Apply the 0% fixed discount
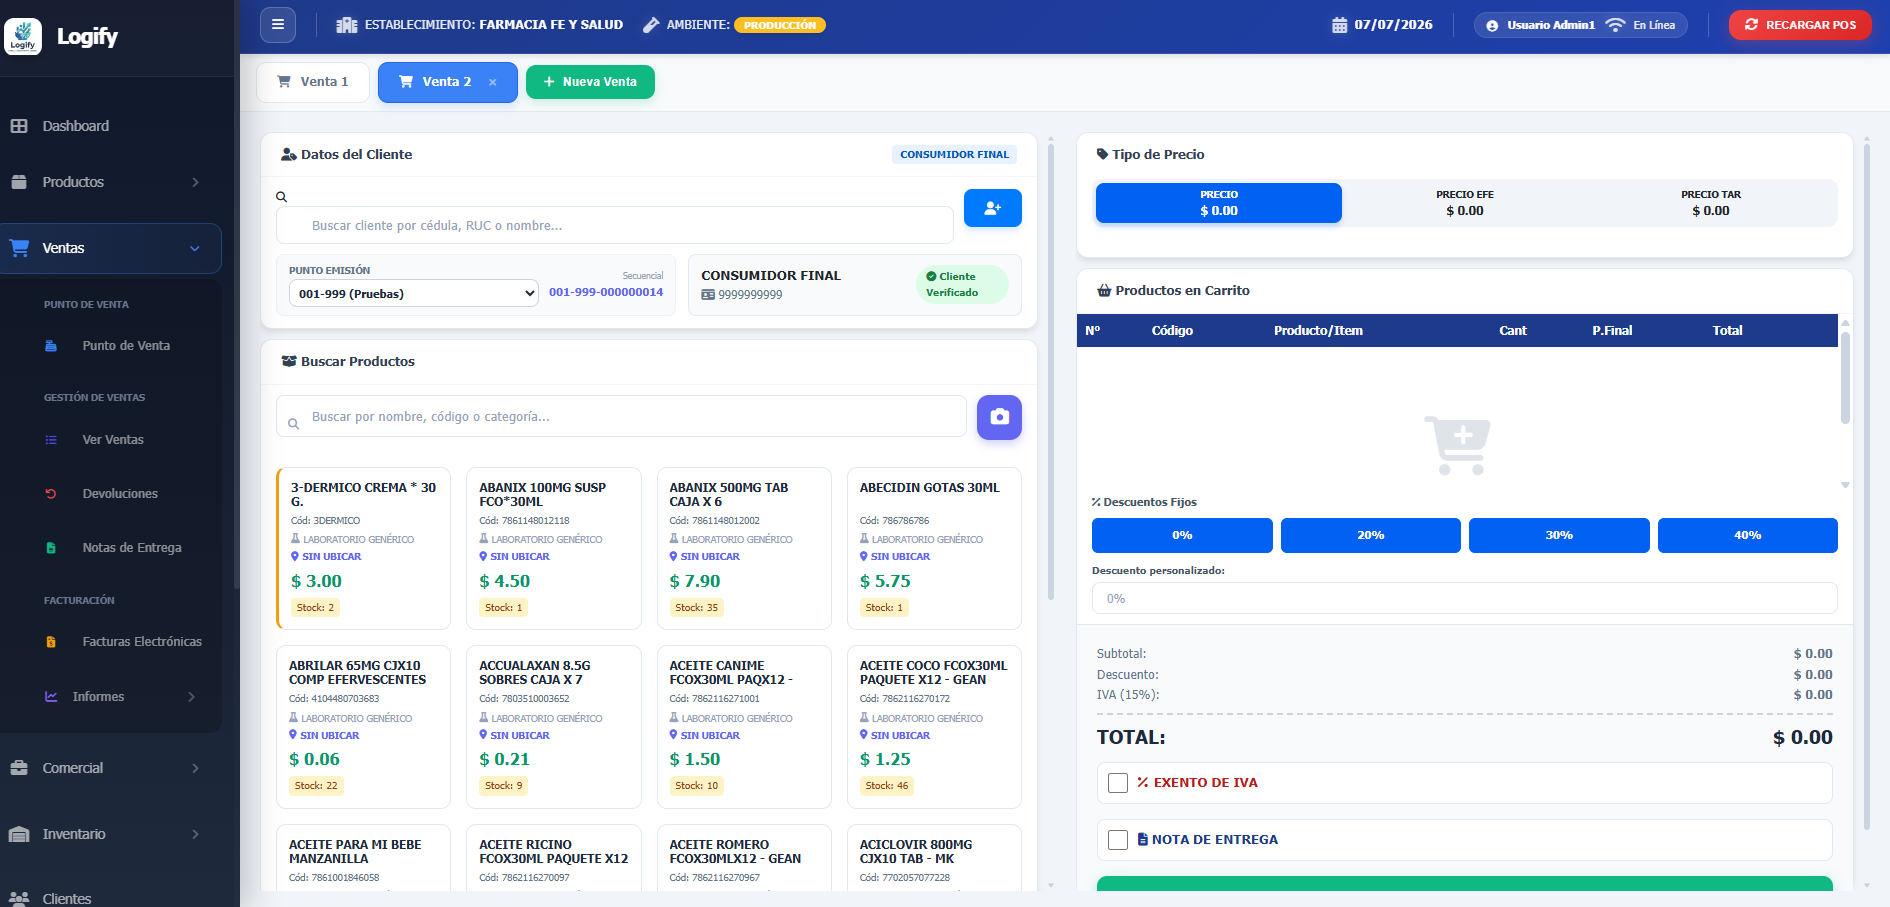The width and height of the screenshot is (1890, 907). (x=1182, y=535)
